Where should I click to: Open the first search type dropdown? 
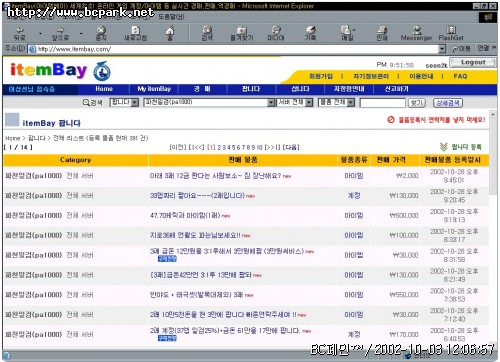(124, 102)
